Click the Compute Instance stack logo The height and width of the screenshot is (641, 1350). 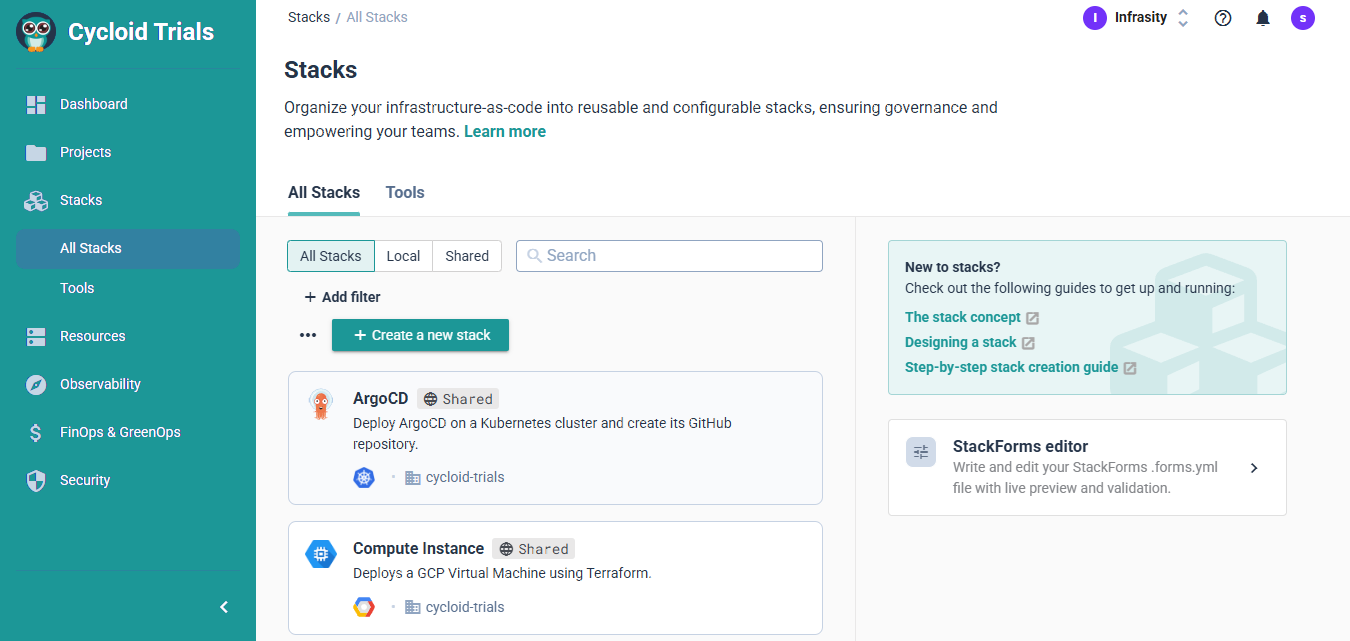pyautogui.click(x=320, y=553)
